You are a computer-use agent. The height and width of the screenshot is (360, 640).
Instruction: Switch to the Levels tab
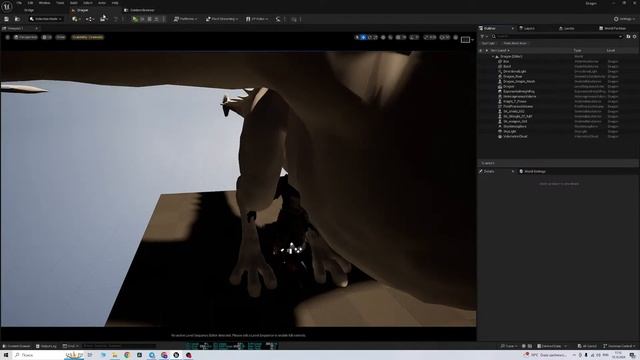point(567,28)
